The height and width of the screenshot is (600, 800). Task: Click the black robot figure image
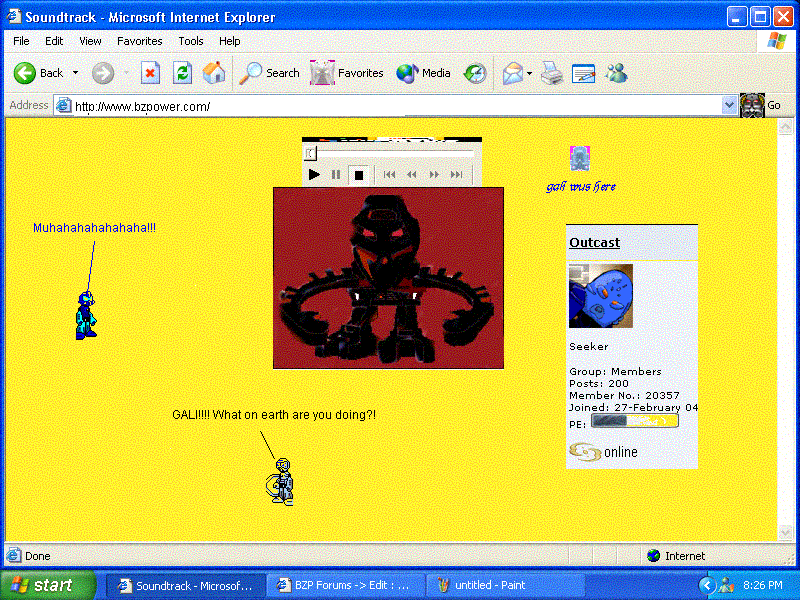click(388, 278)
